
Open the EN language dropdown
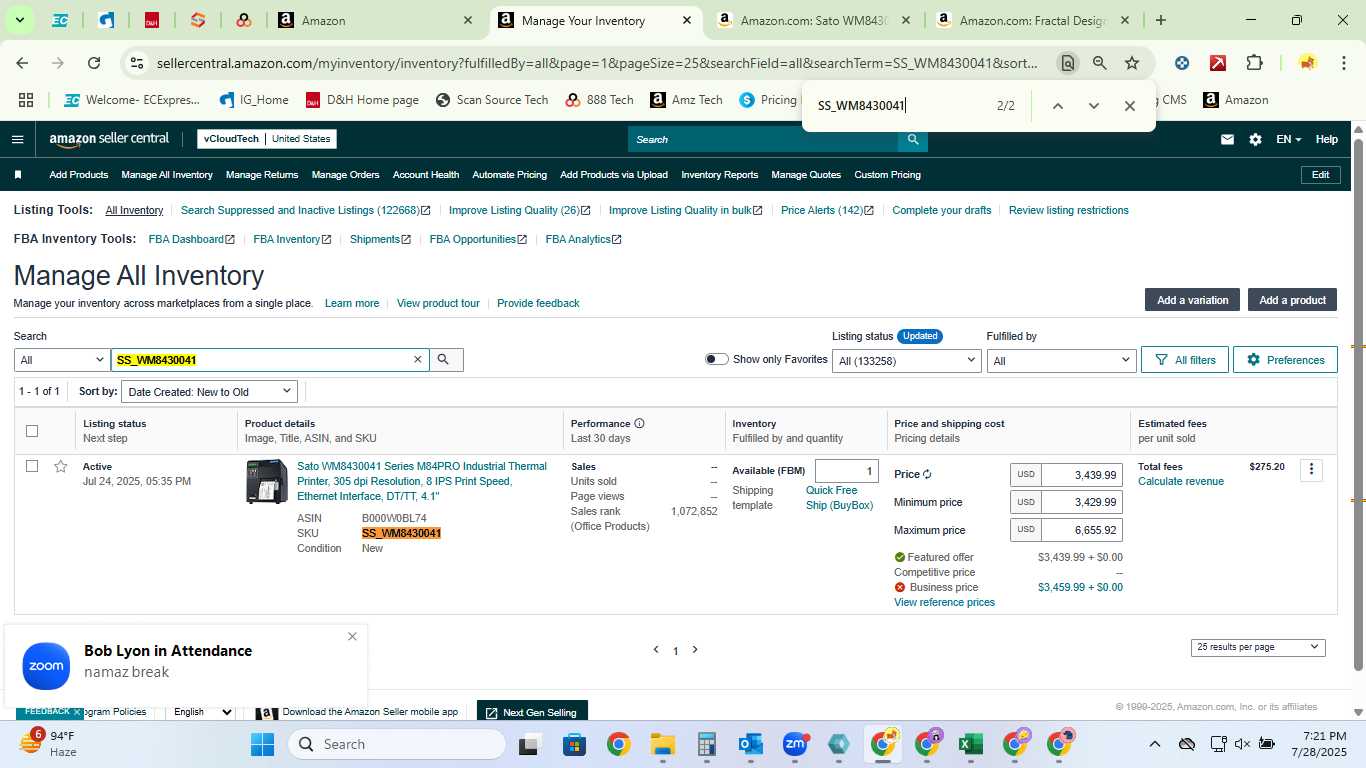(x=1288, y=139)
